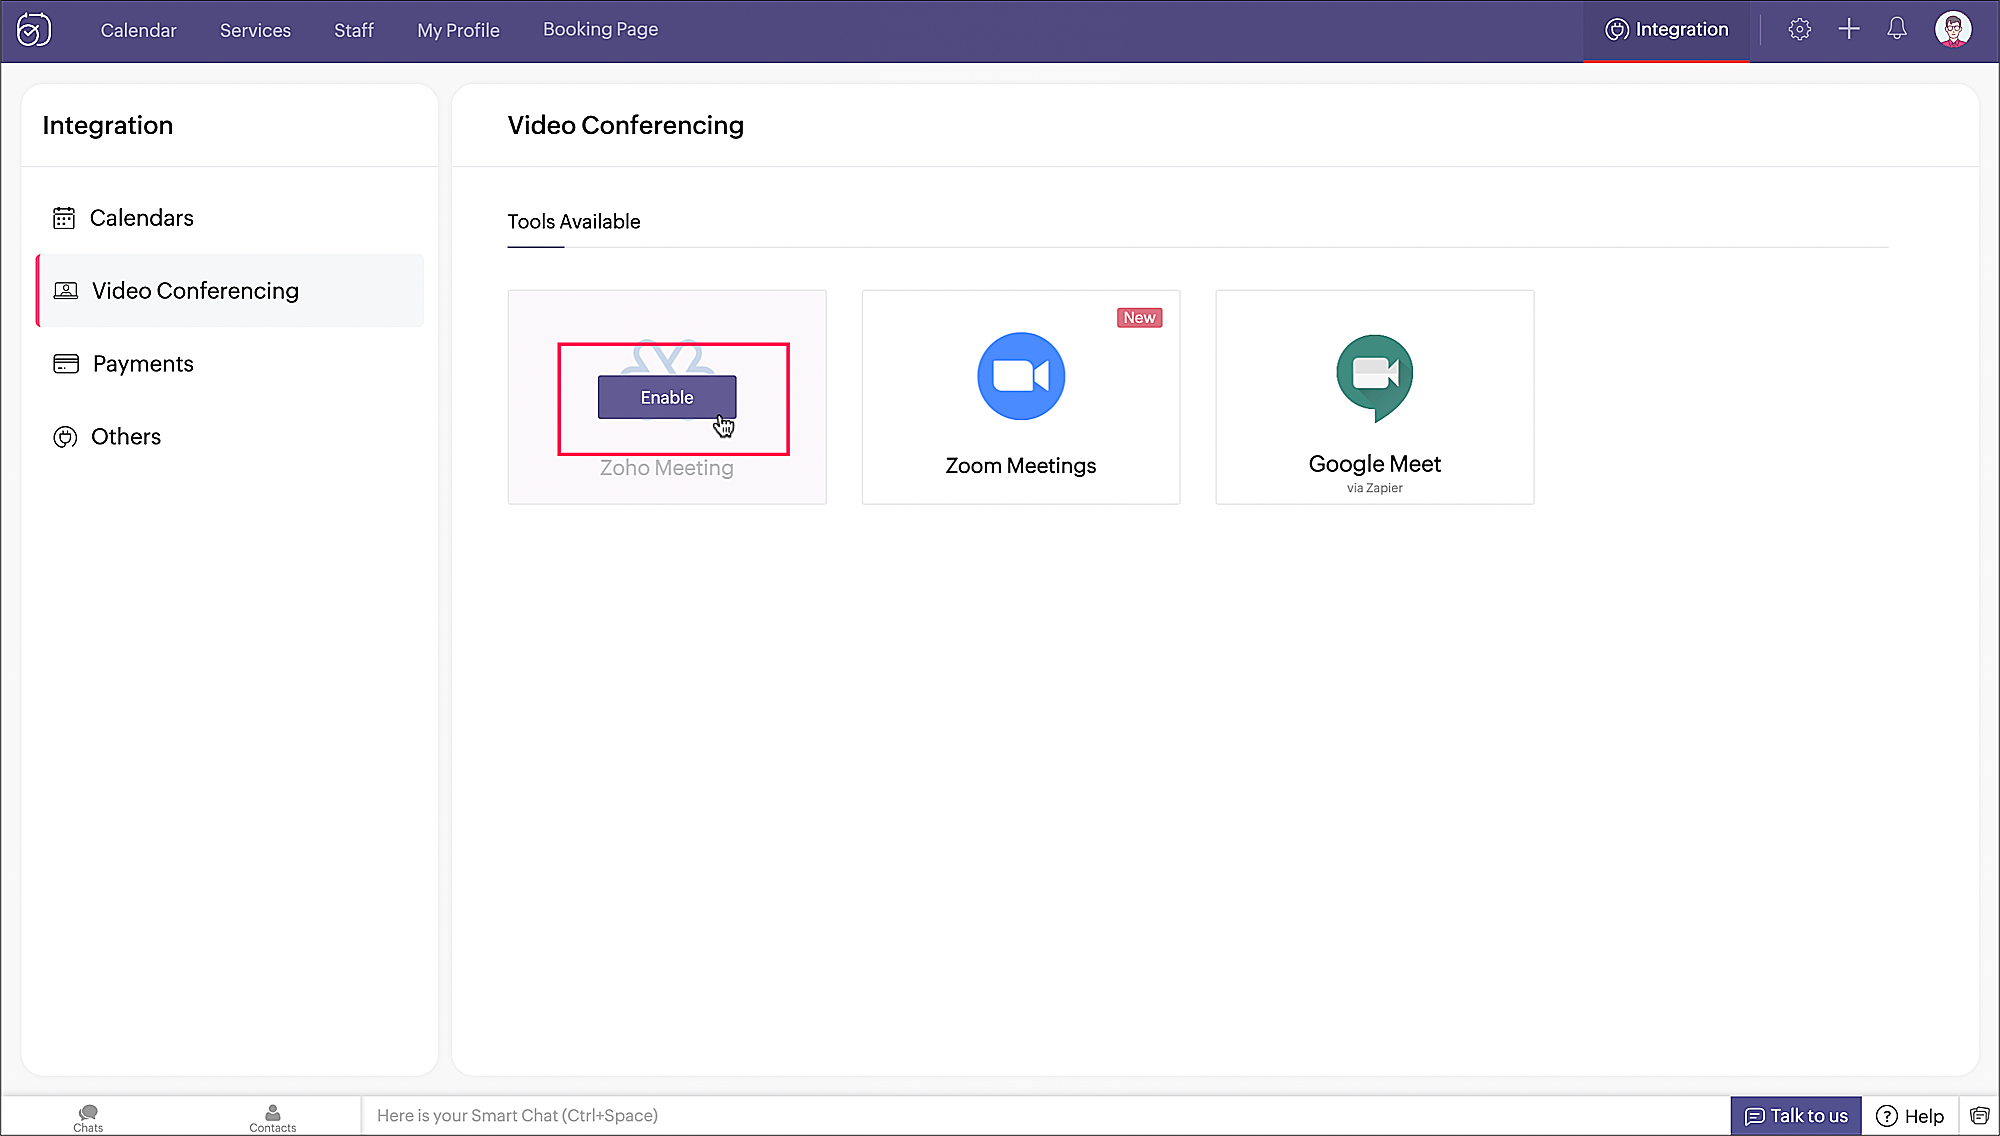Open the Google Meet via Zapier card
This screenshot has height=1136, width=2000.
(1375, 397)
